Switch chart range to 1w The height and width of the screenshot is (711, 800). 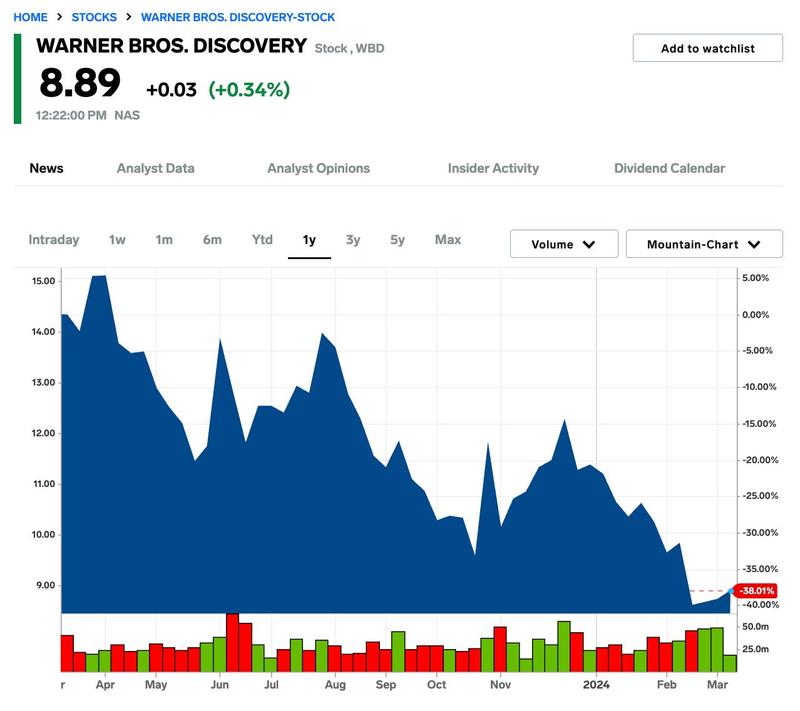tap(117, 240)
